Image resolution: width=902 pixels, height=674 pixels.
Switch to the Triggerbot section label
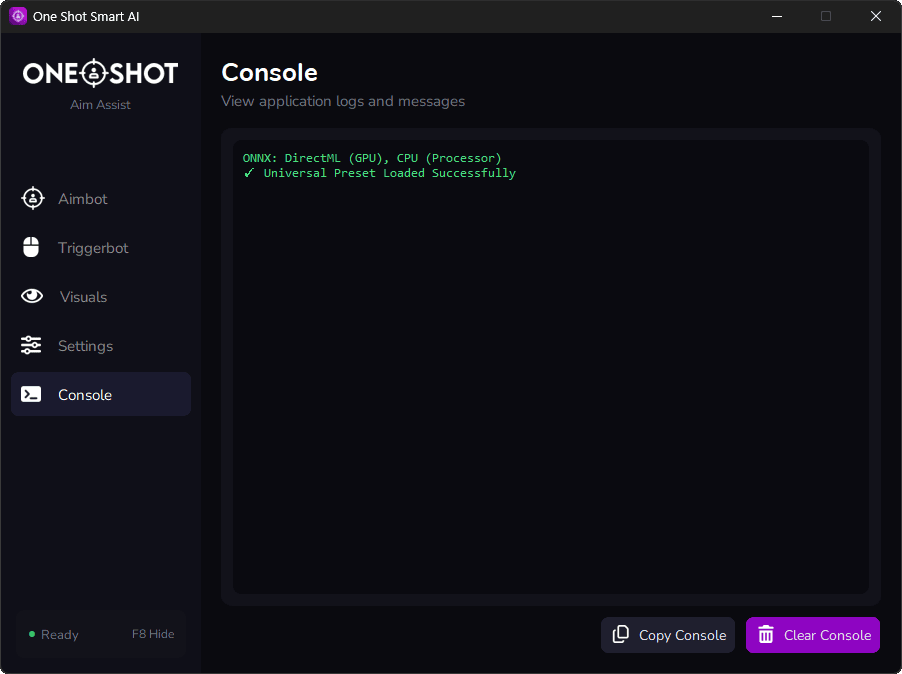(93, 248)
